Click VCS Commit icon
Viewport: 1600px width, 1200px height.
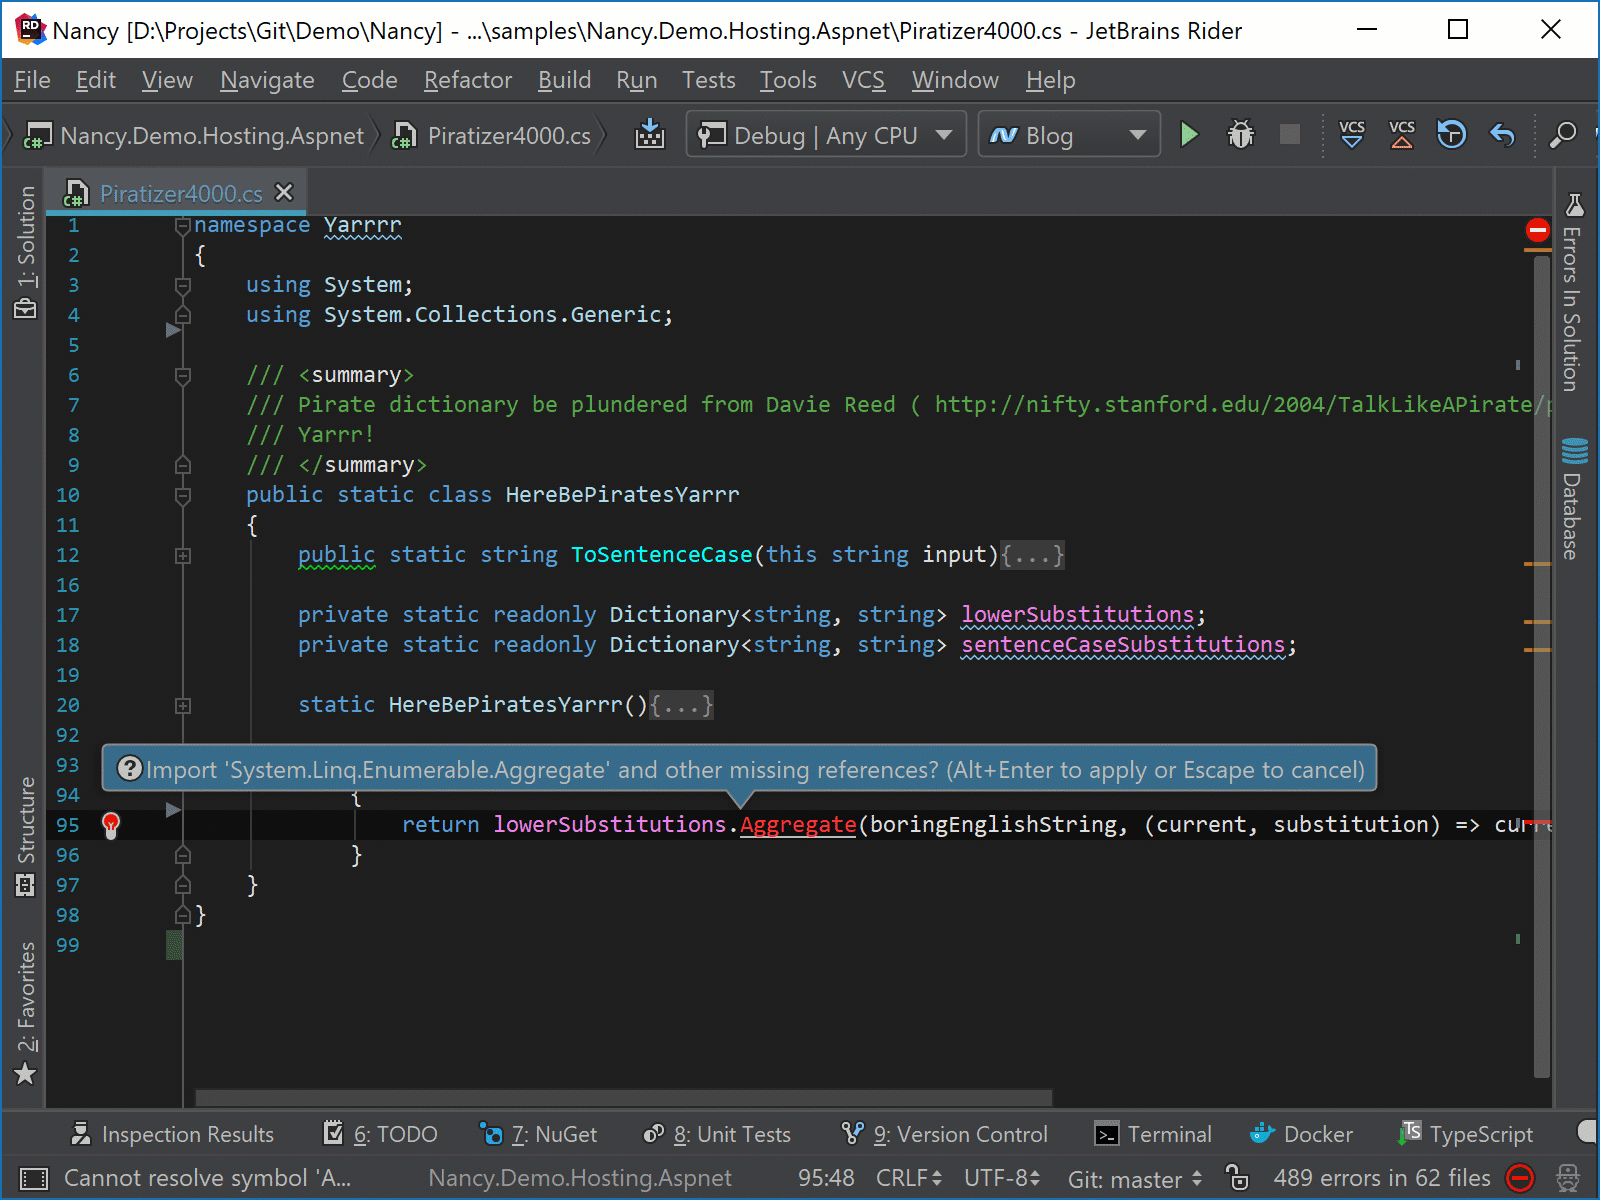pos(1402,134)
